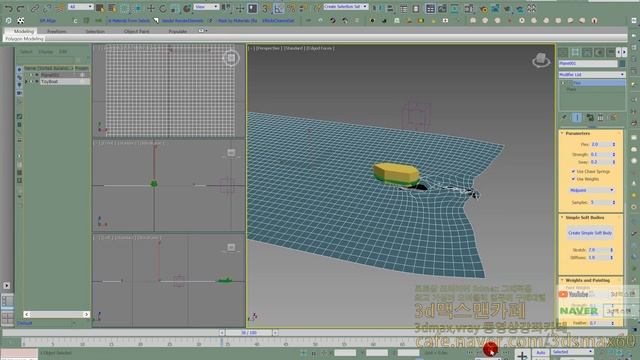Toggle Use Chase Springs checkbox

click(x=573, y=171)
